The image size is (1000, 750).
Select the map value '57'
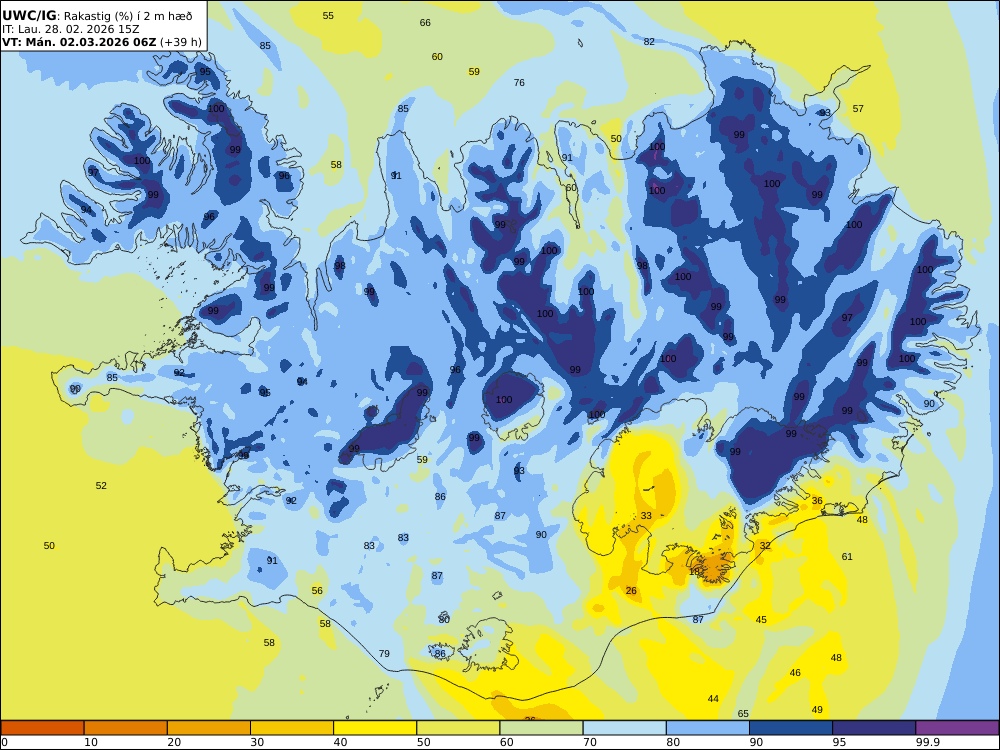[858, 109]
